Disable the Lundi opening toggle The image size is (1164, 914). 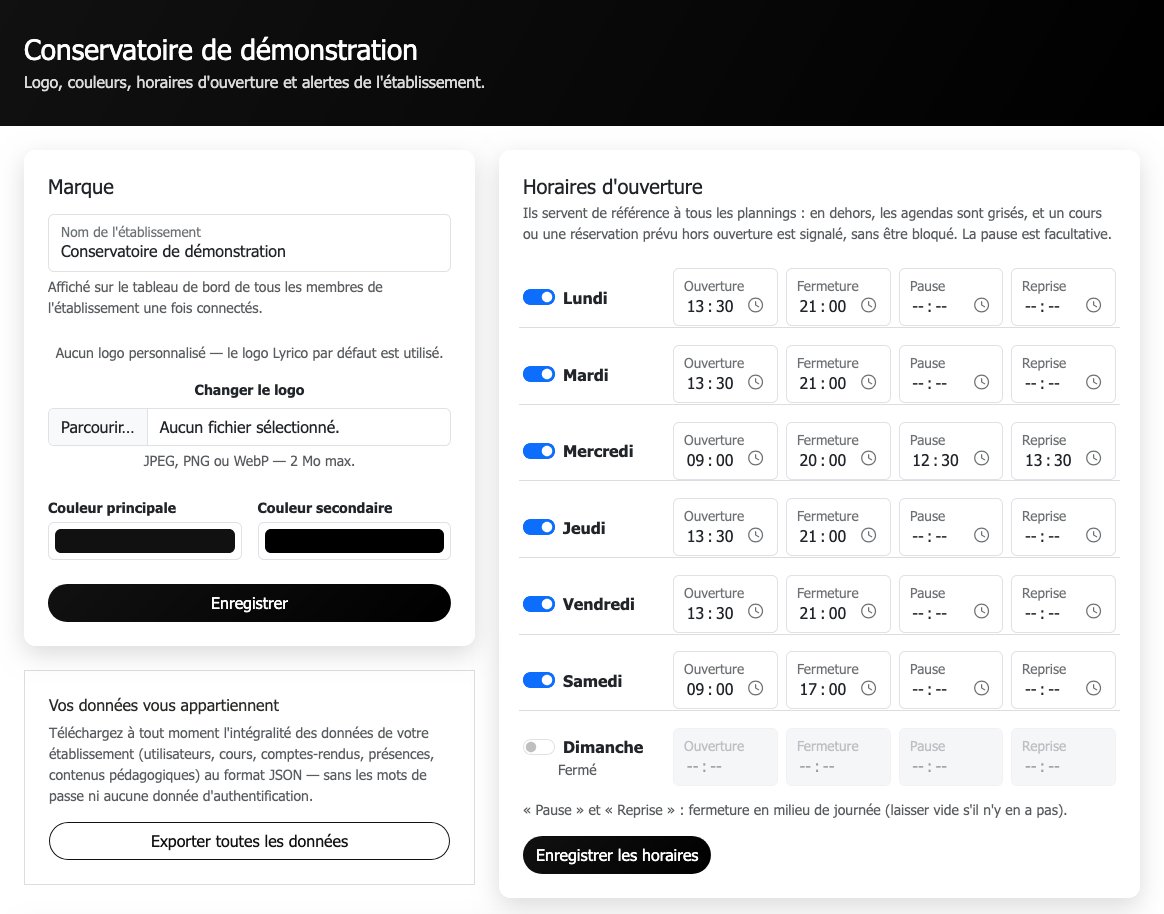pos(539,297)
